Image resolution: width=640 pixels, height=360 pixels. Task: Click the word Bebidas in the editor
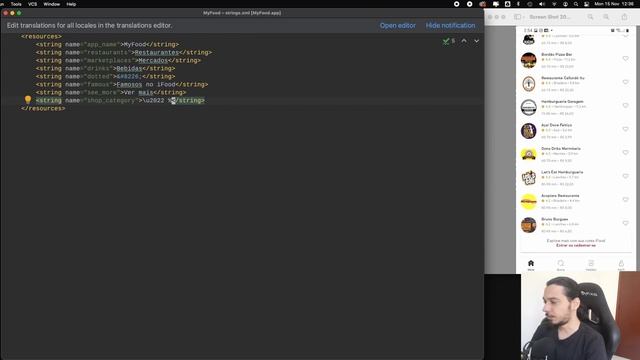point(129,68)
